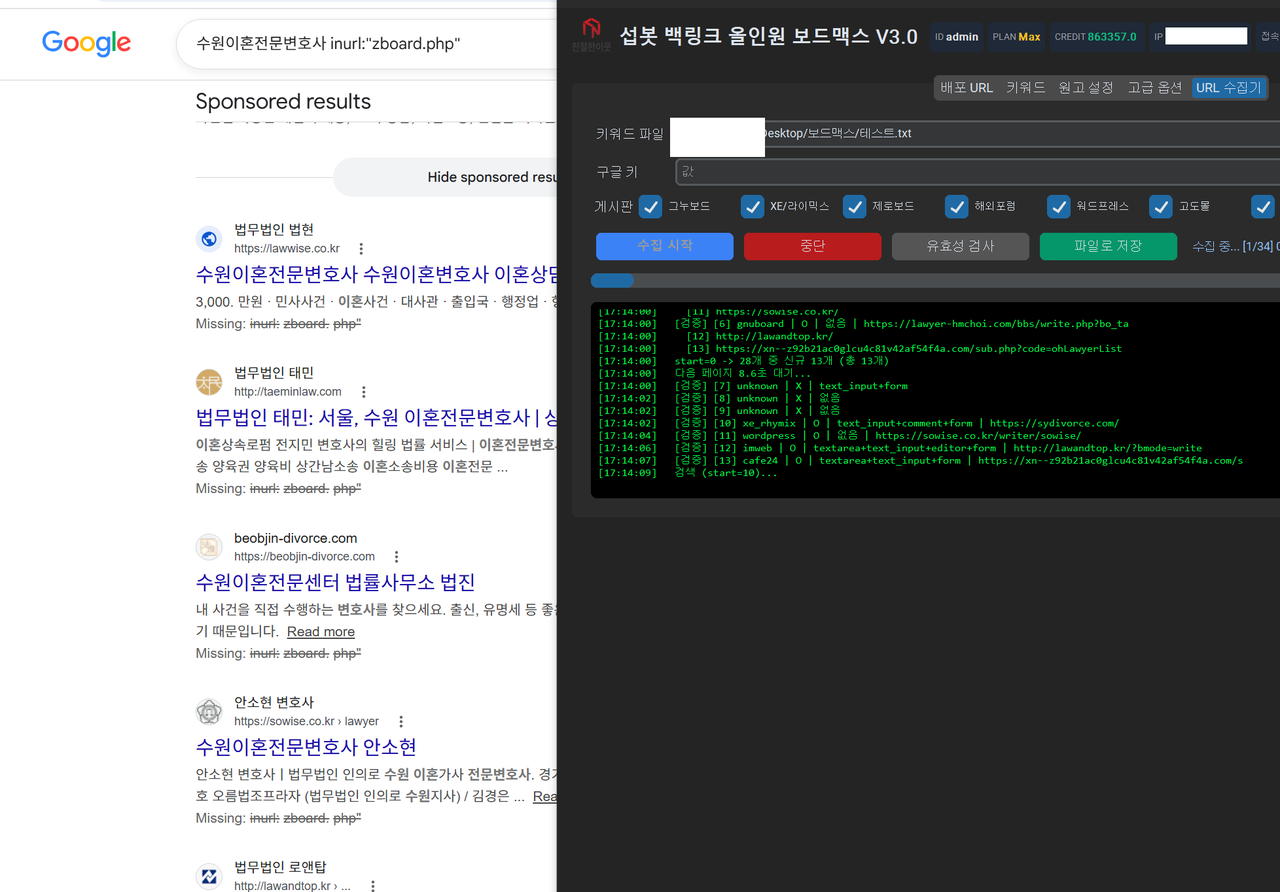Open options menu for lawandtop.kr result

[x=372, y=886]
